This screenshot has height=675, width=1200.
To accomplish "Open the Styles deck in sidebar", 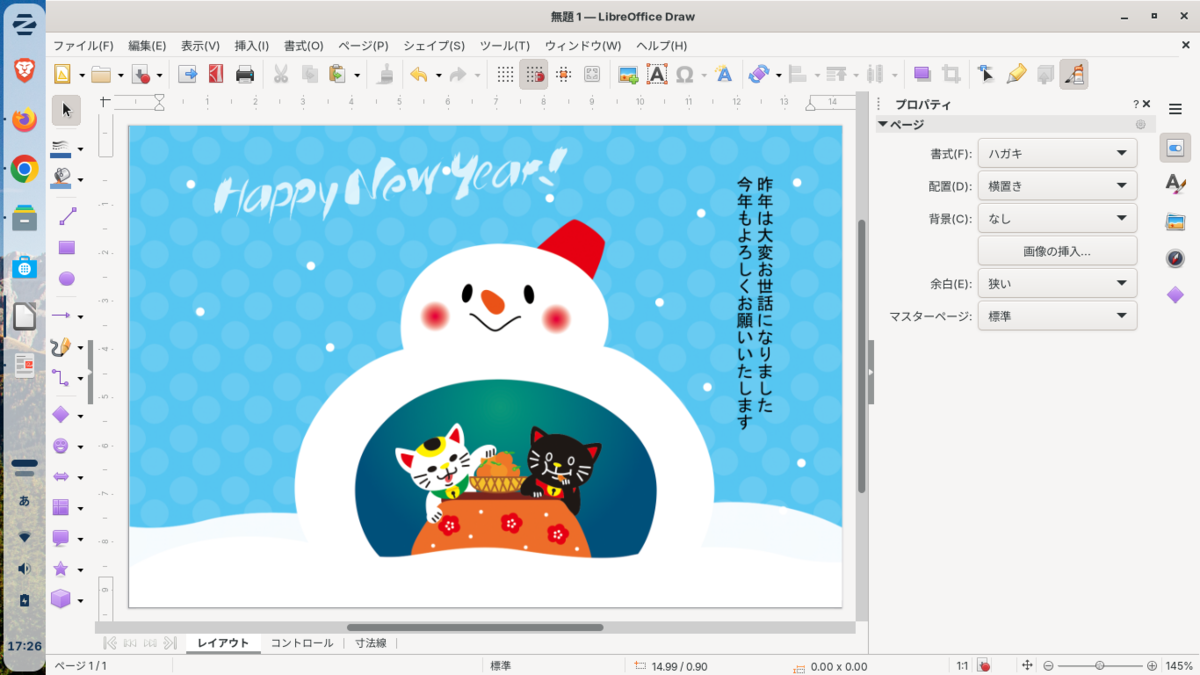I will [x=1175, y=185].
